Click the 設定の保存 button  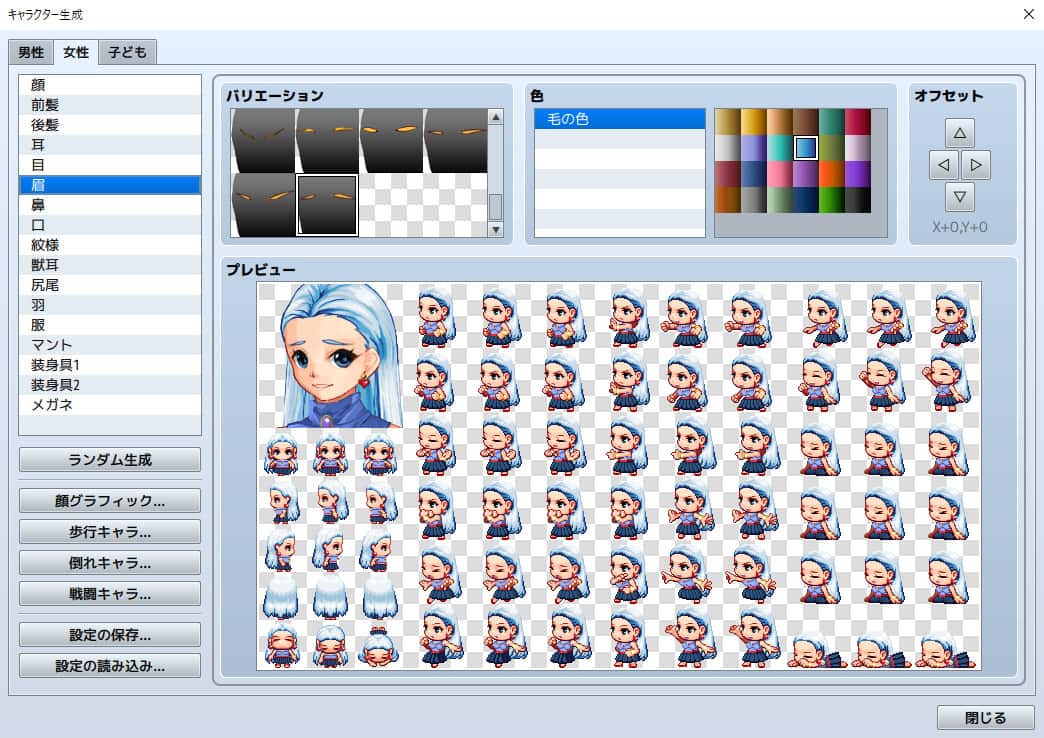(110, 634)
